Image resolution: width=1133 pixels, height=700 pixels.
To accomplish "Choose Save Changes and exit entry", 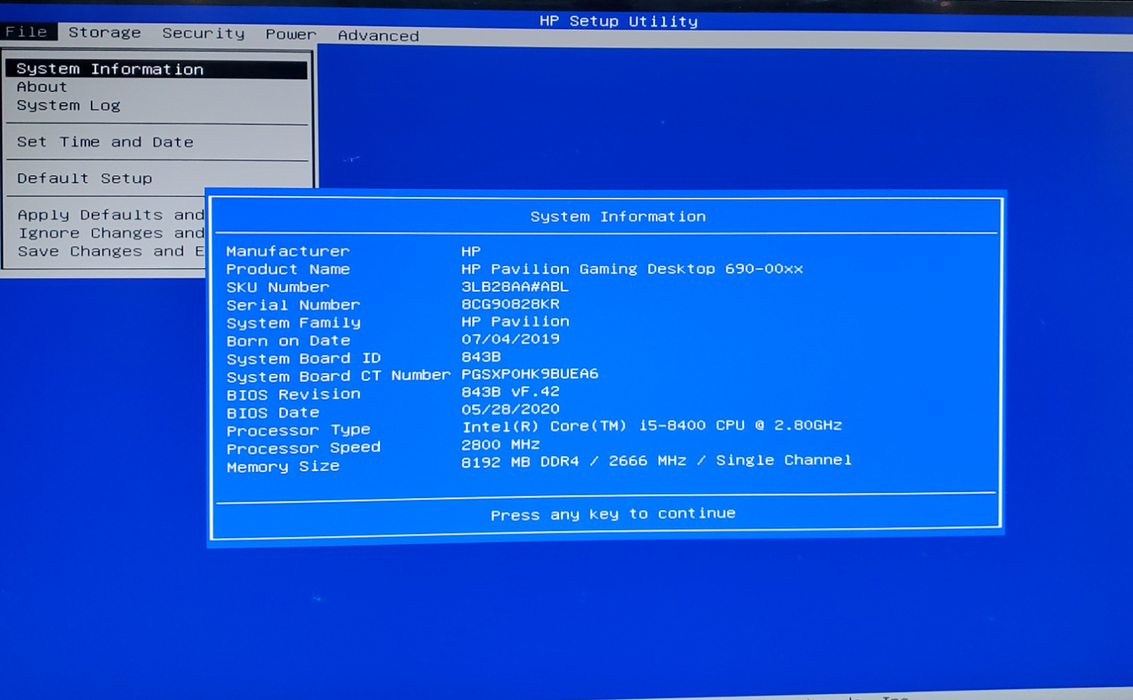I will [x=111, y=251].
